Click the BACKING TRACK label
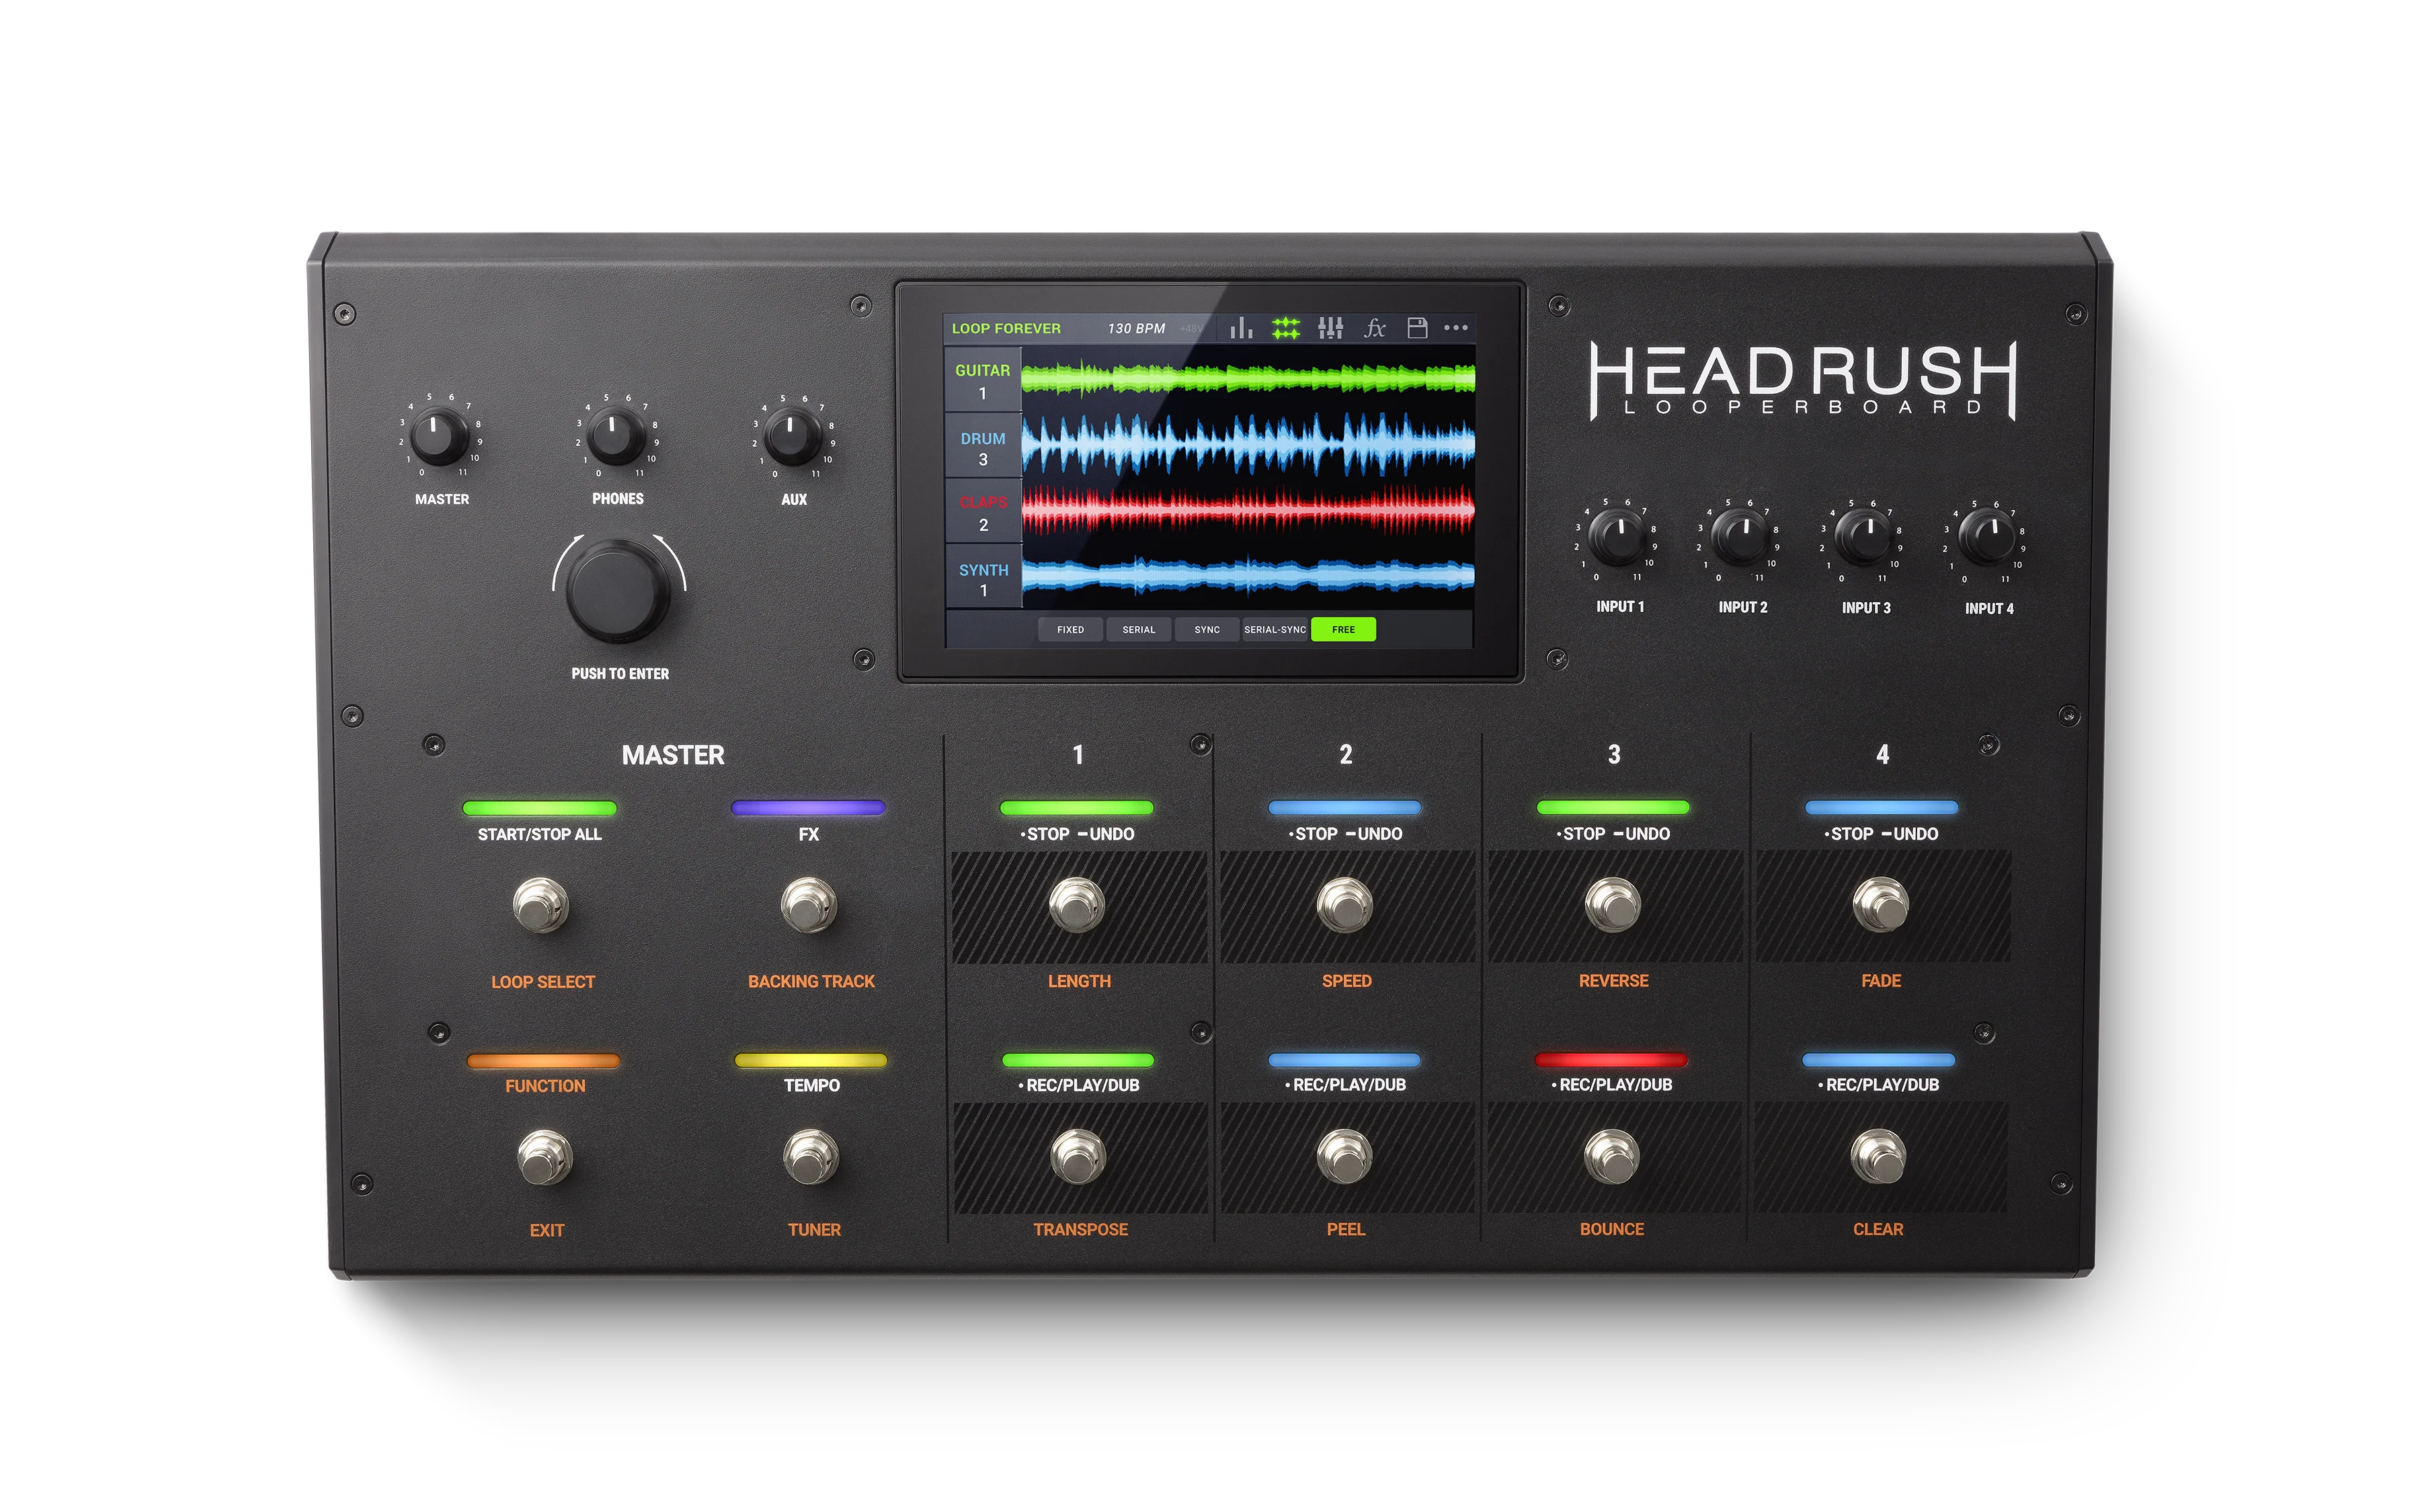 point(811,982)
